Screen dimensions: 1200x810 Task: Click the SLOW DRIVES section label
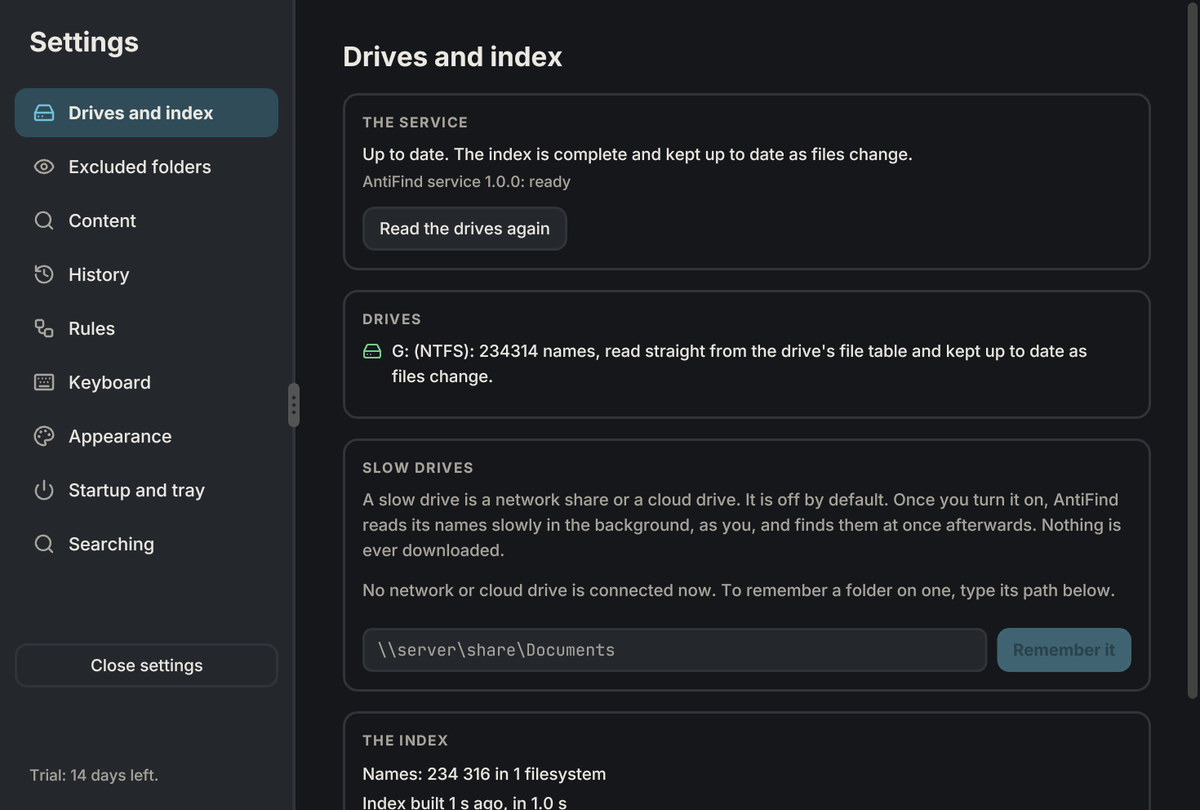point(418,468)
